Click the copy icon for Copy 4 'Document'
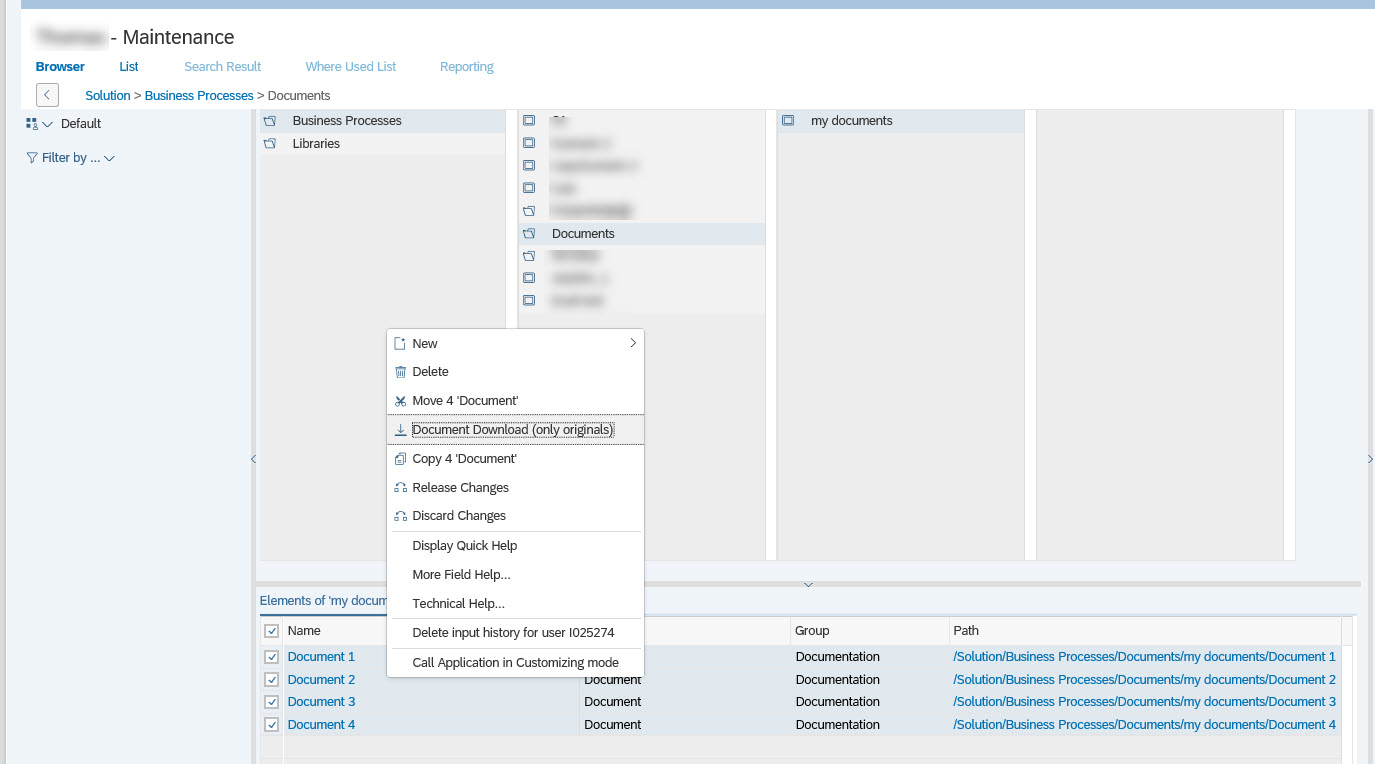Screen dimensions: 1375x764 [400, 459]
